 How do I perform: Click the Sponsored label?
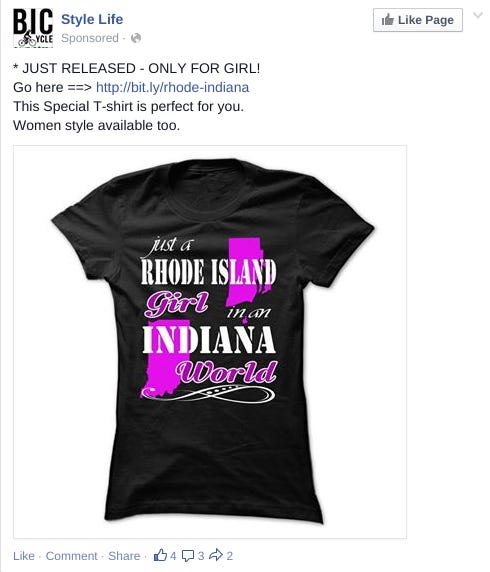[90, 38]
